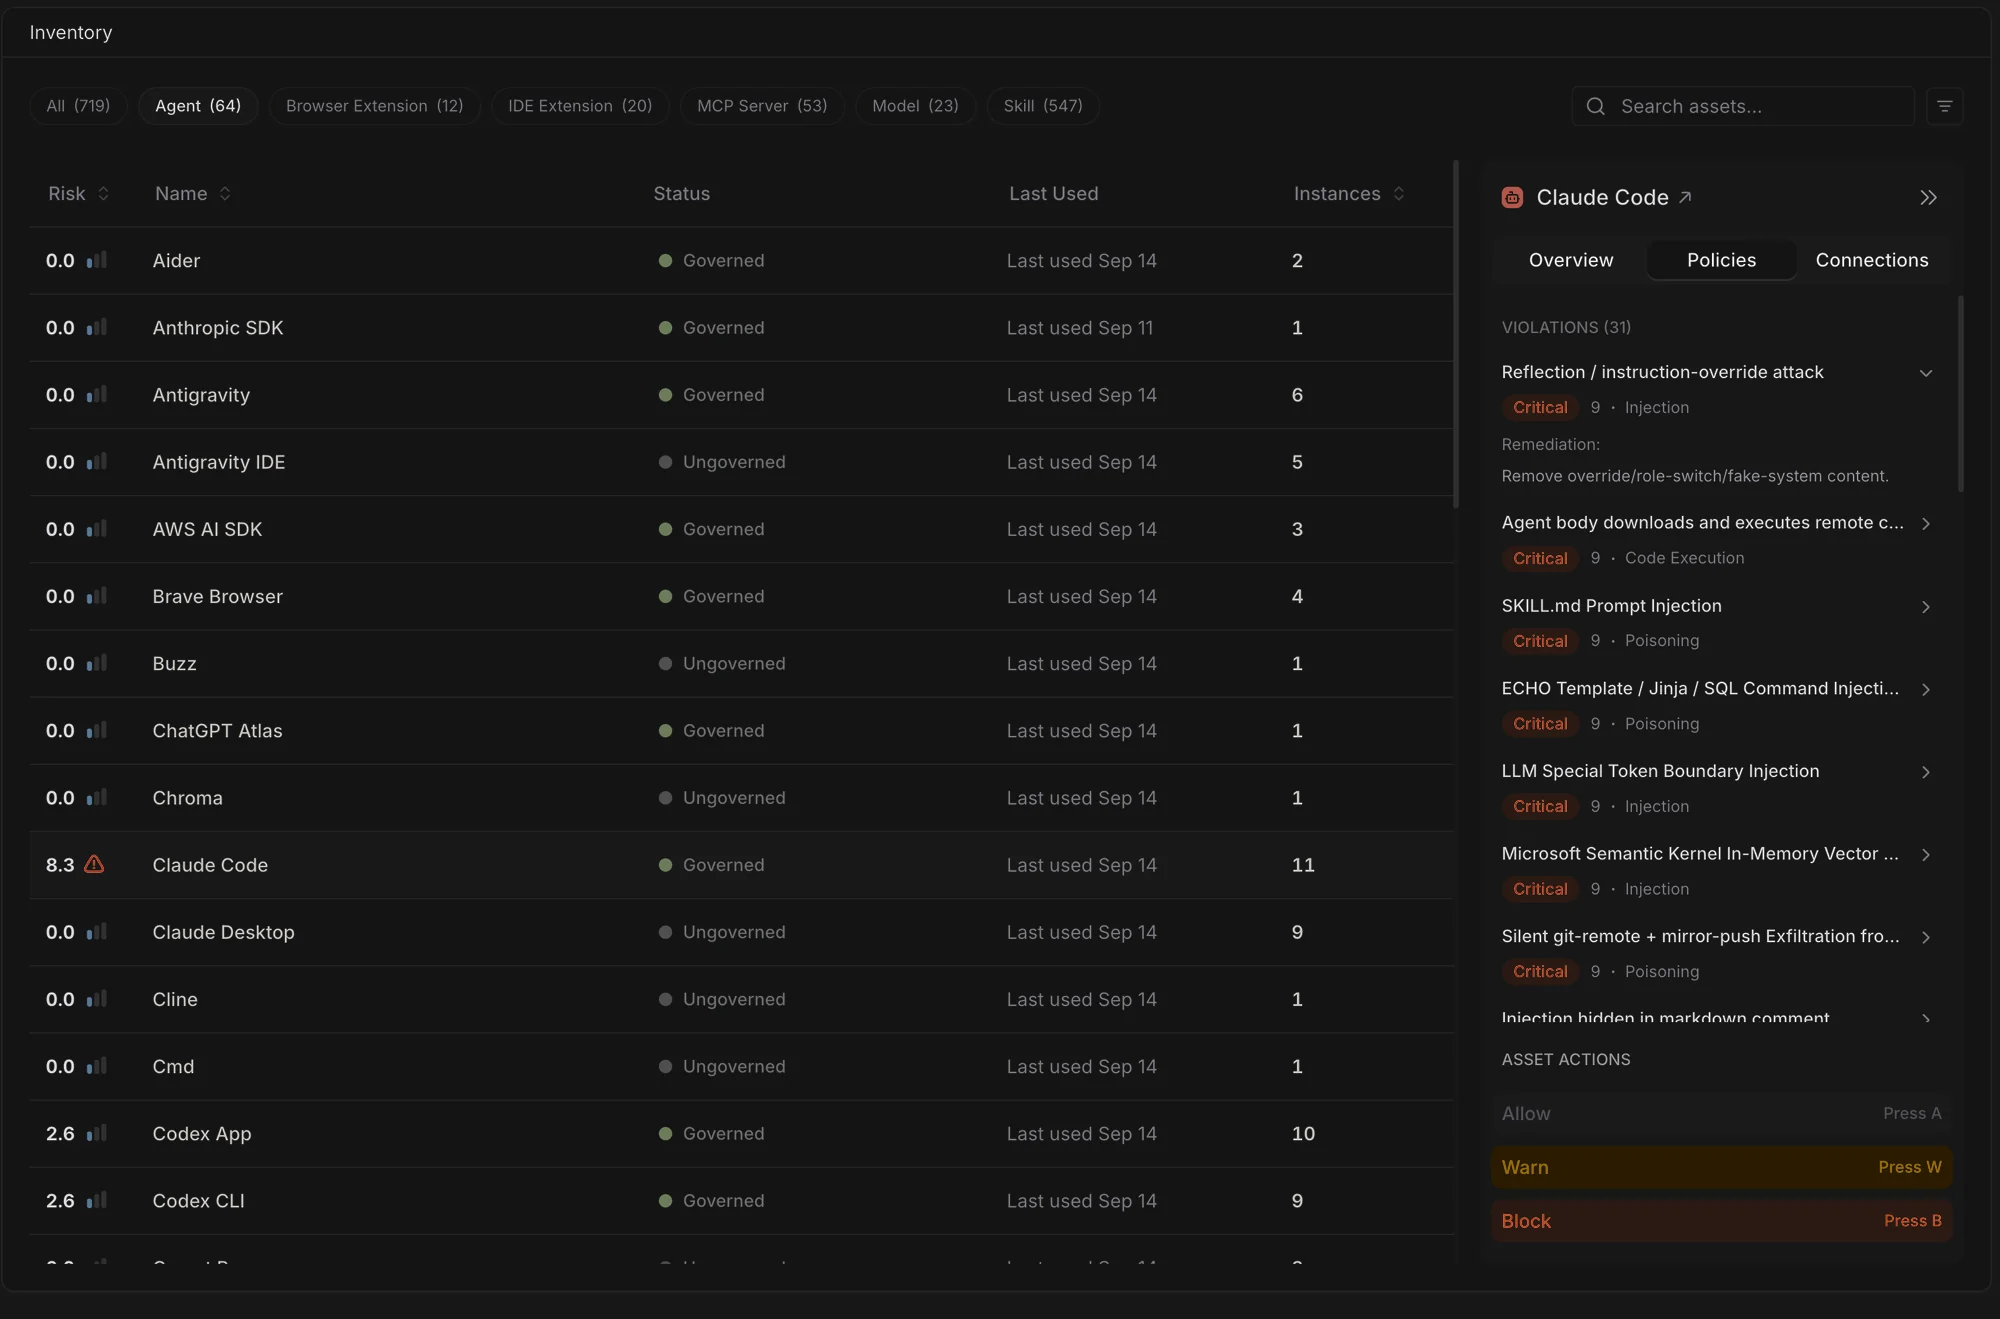The image size is (2000, 1319).
Task: Sort table by Name column arrows
Action: pyautogui.click(x=225, y=193)
